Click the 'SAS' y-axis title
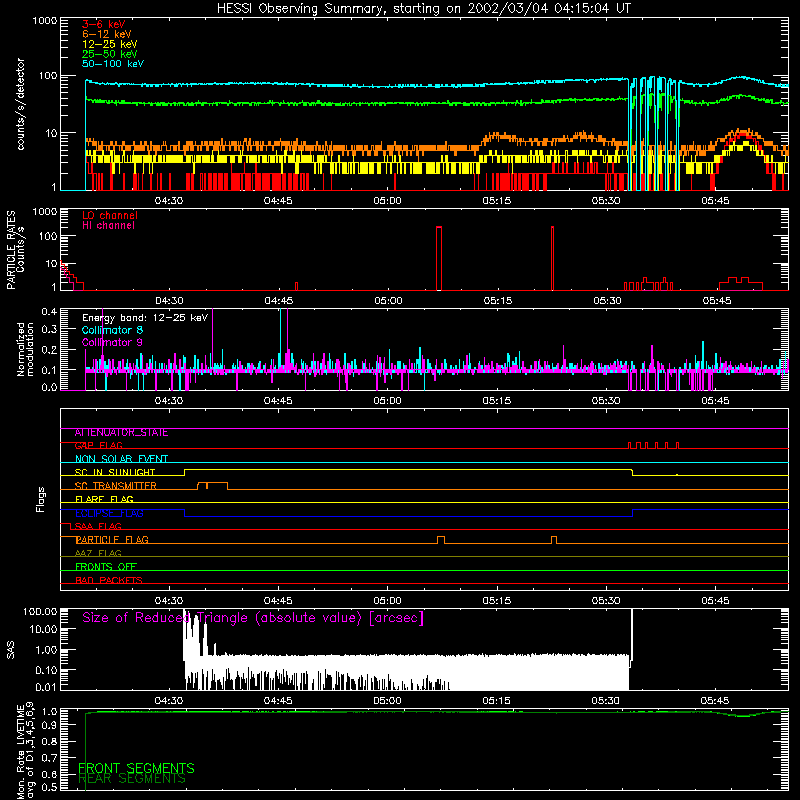Image resolution: width=800 pixels, height=800 pixels. 11,650
